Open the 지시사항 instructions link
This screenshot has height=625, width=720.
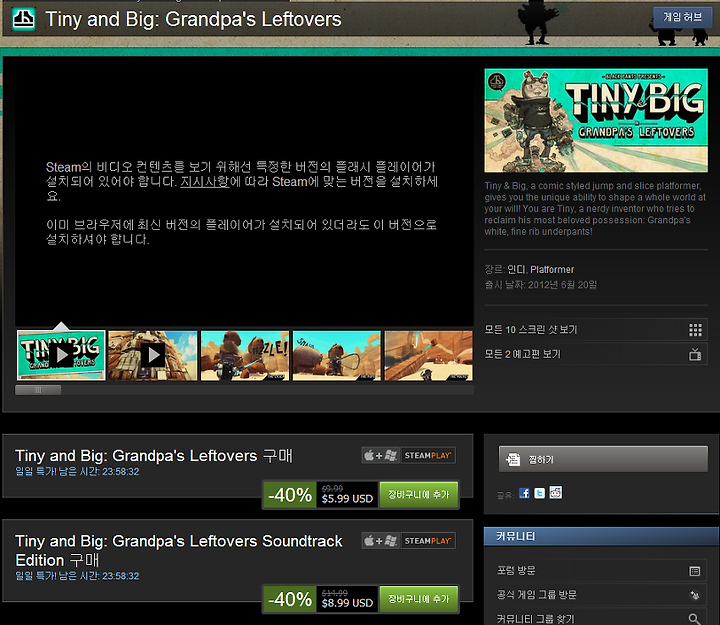click(x=204, y=182)
